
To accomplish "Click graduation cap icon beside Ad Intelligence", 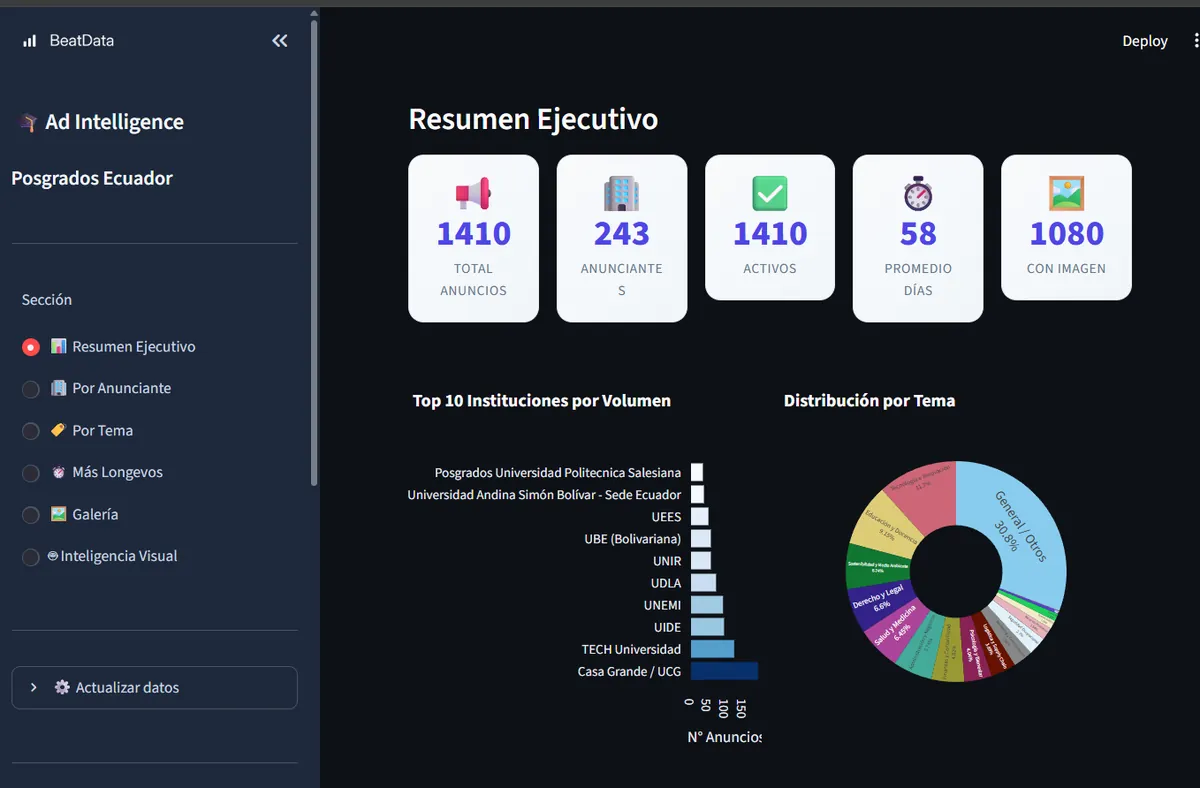I will coord(28,122).
